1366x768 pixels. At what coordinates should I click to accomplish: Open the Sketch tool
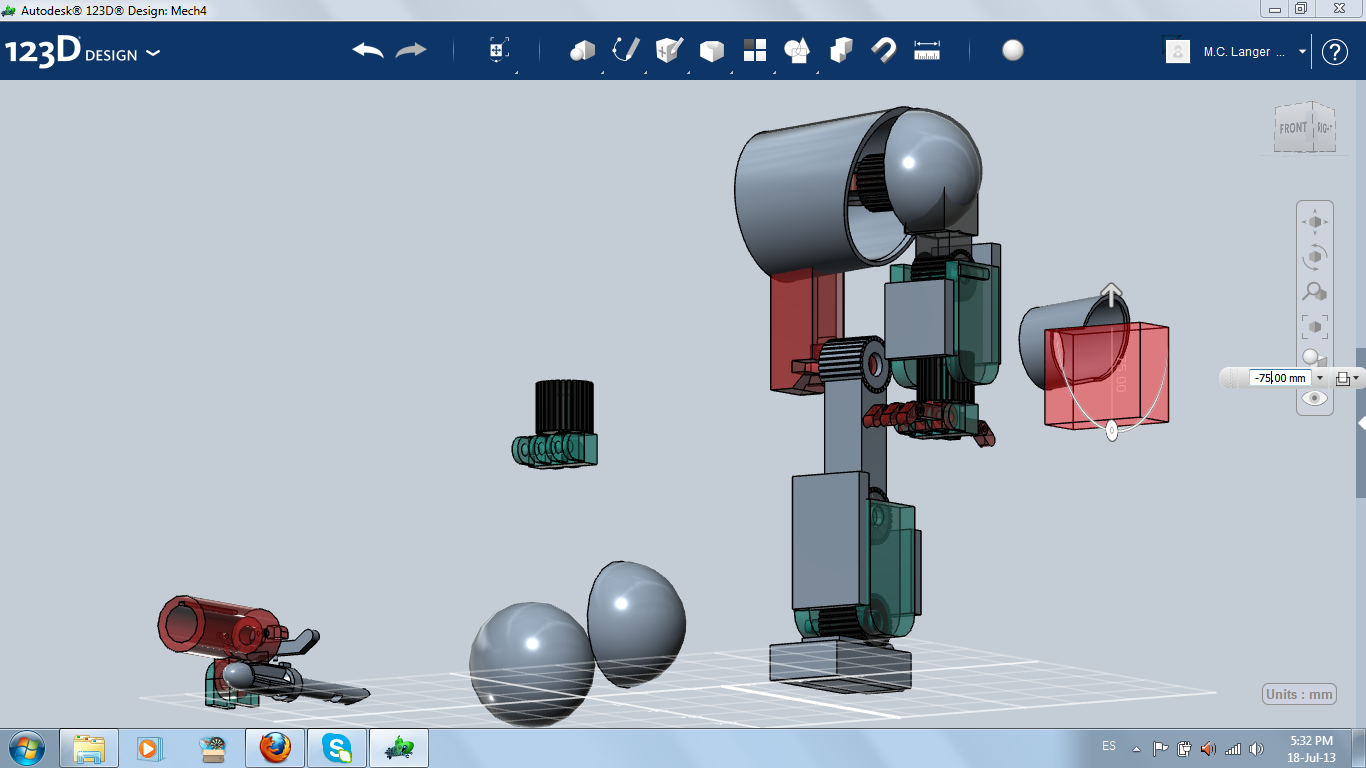(x=626, y=50)
